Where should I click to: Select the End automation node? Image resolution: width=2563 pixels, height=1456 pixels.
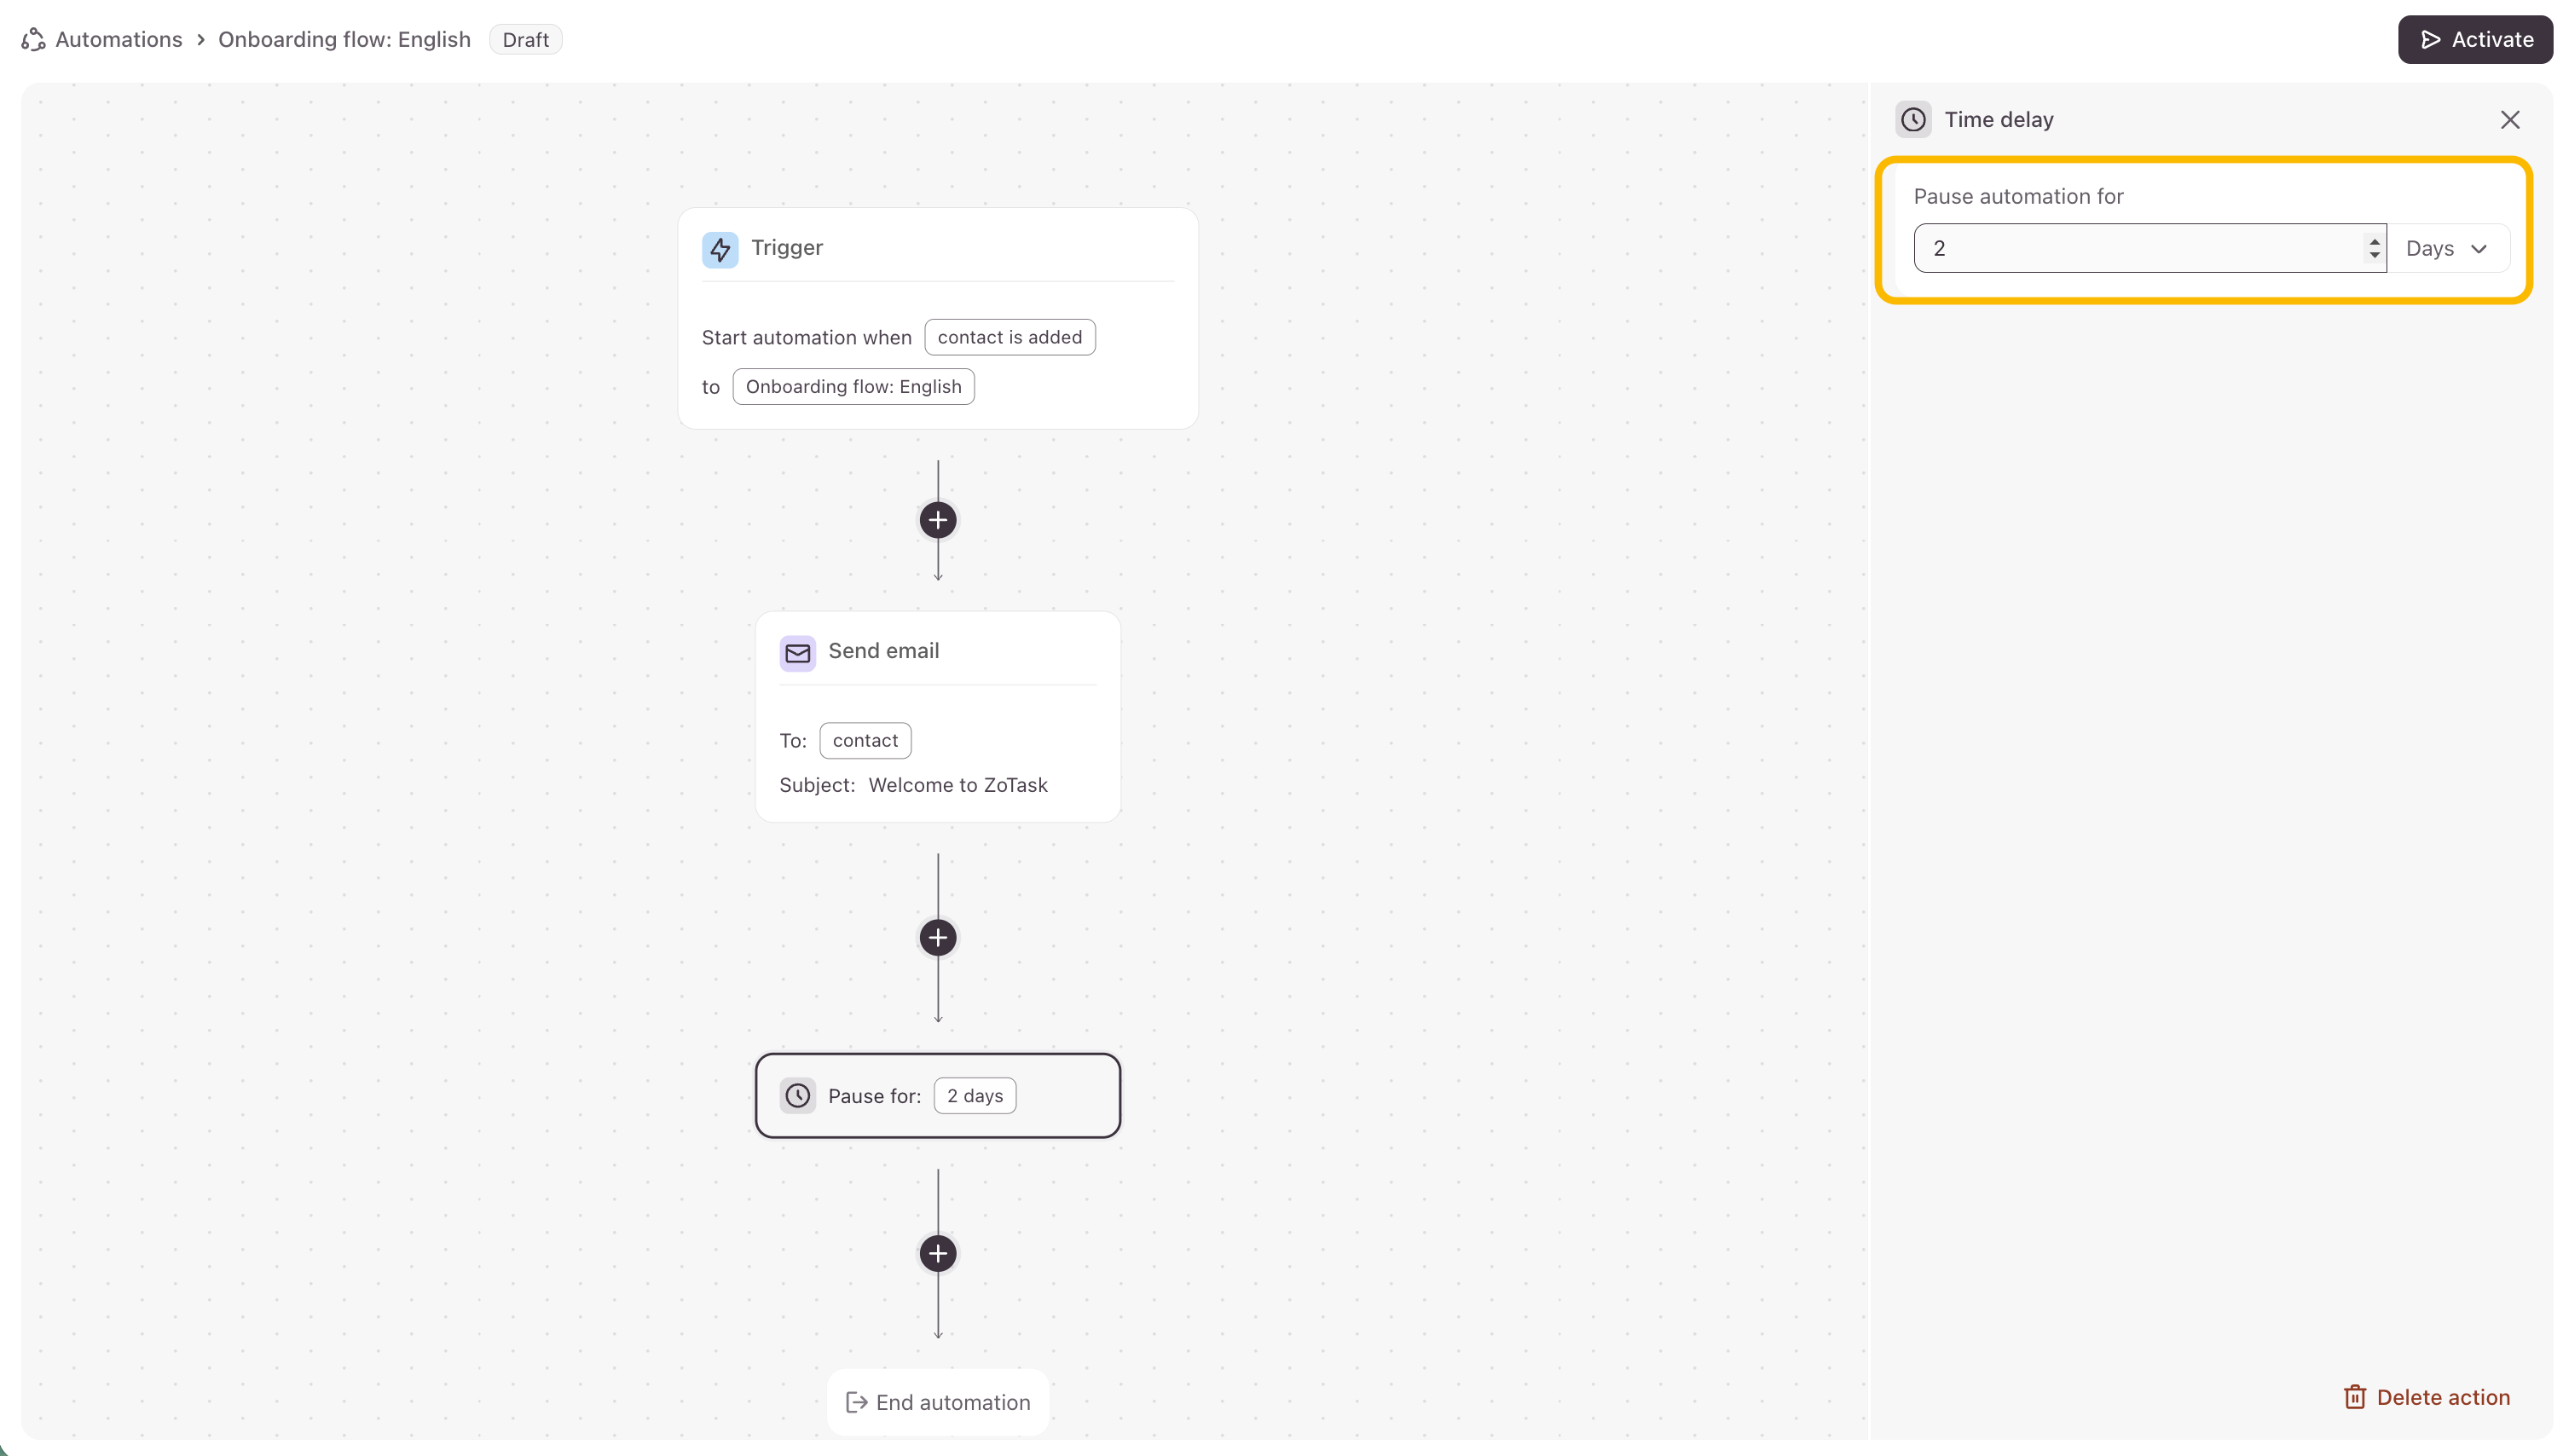(x=937, y=1402)
